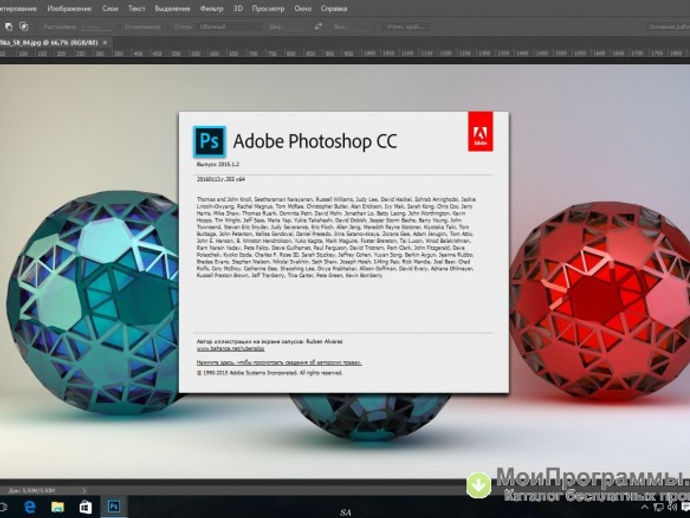Select the jpg document tab at 66.7%
Screen dimensions: 690x518
click(49, 43)
